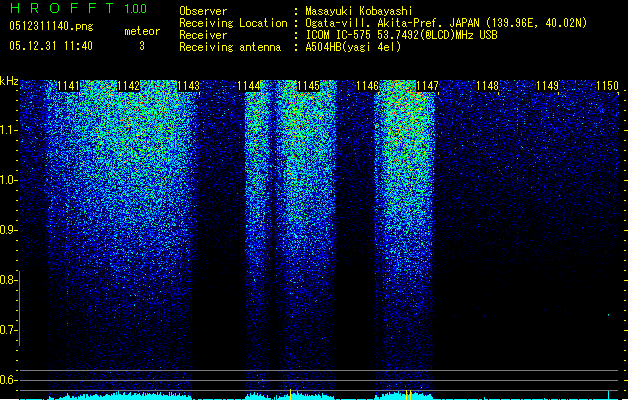Select the meteor count value 3
The height and width of the screenshot is (400, 629).
pyautogui.click(x=142, y=46)
